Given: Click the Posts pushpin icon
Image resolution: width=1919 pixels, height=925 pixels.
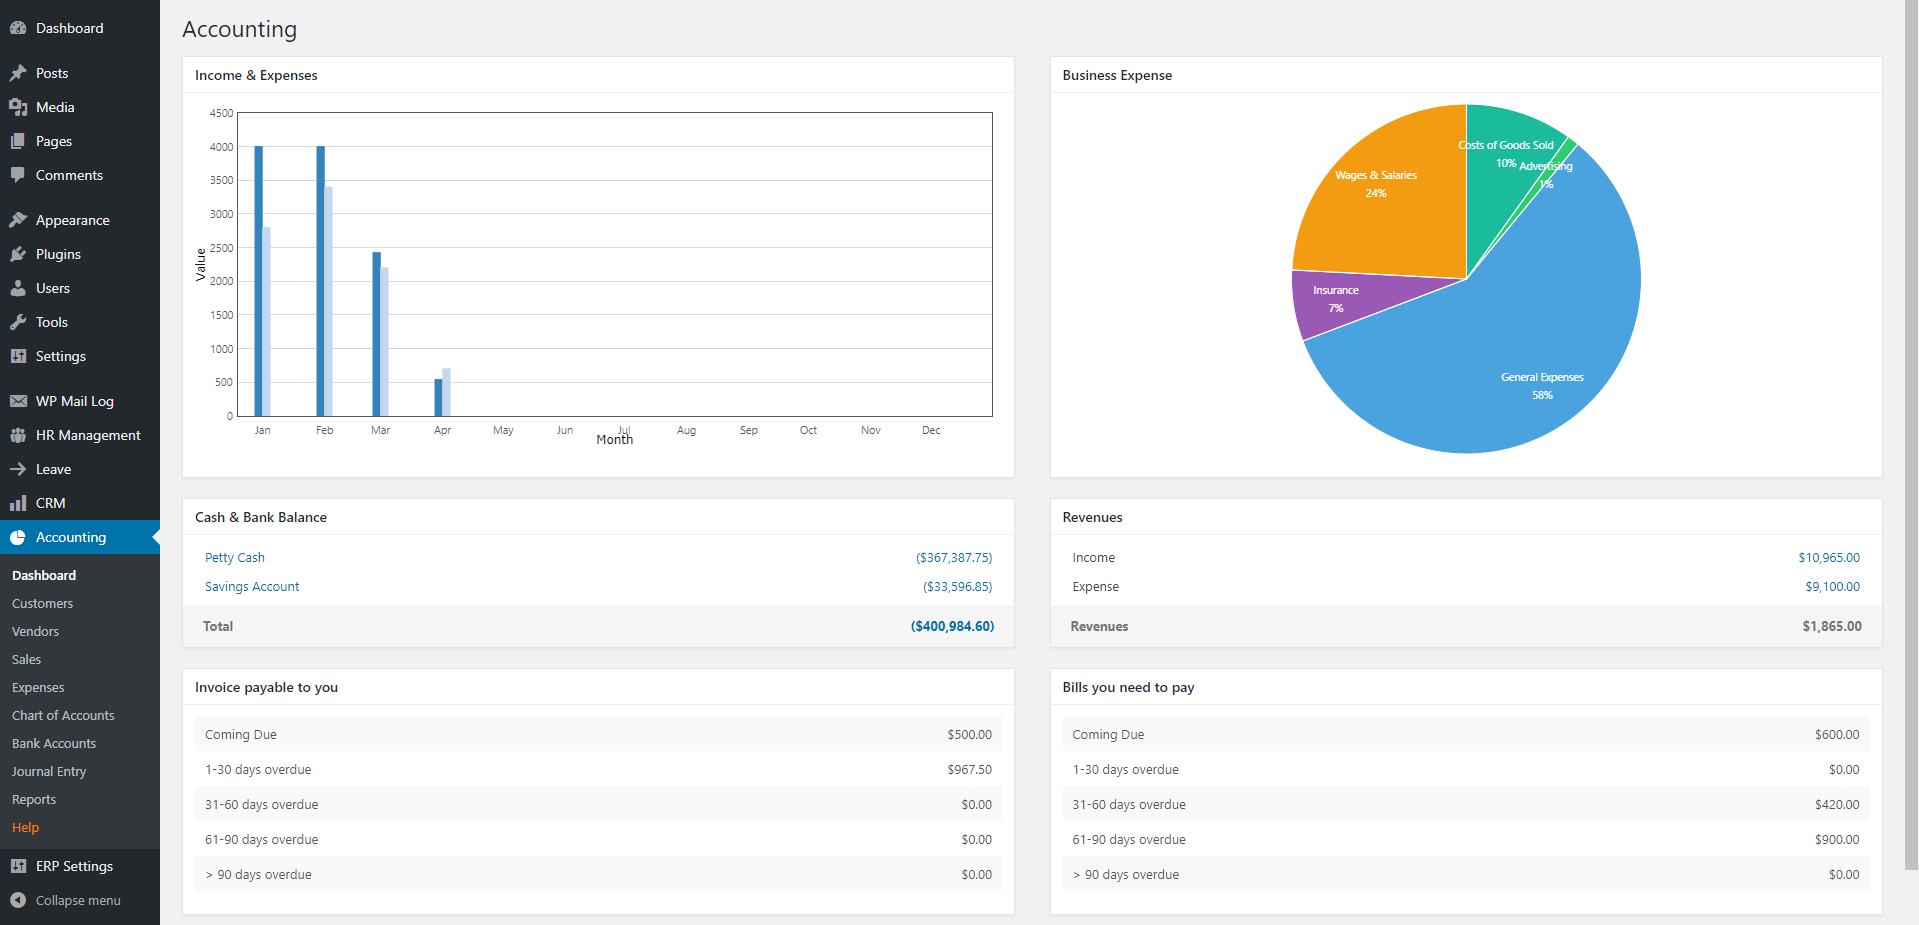Looking at the screenshot, I should 18,73.
